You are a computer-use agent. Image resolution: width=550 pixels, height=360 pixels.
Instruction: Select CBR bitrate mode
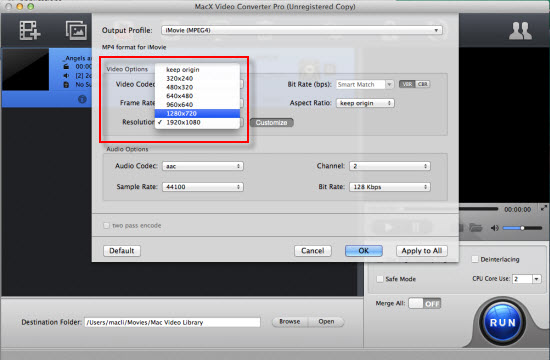click(423, 84)
